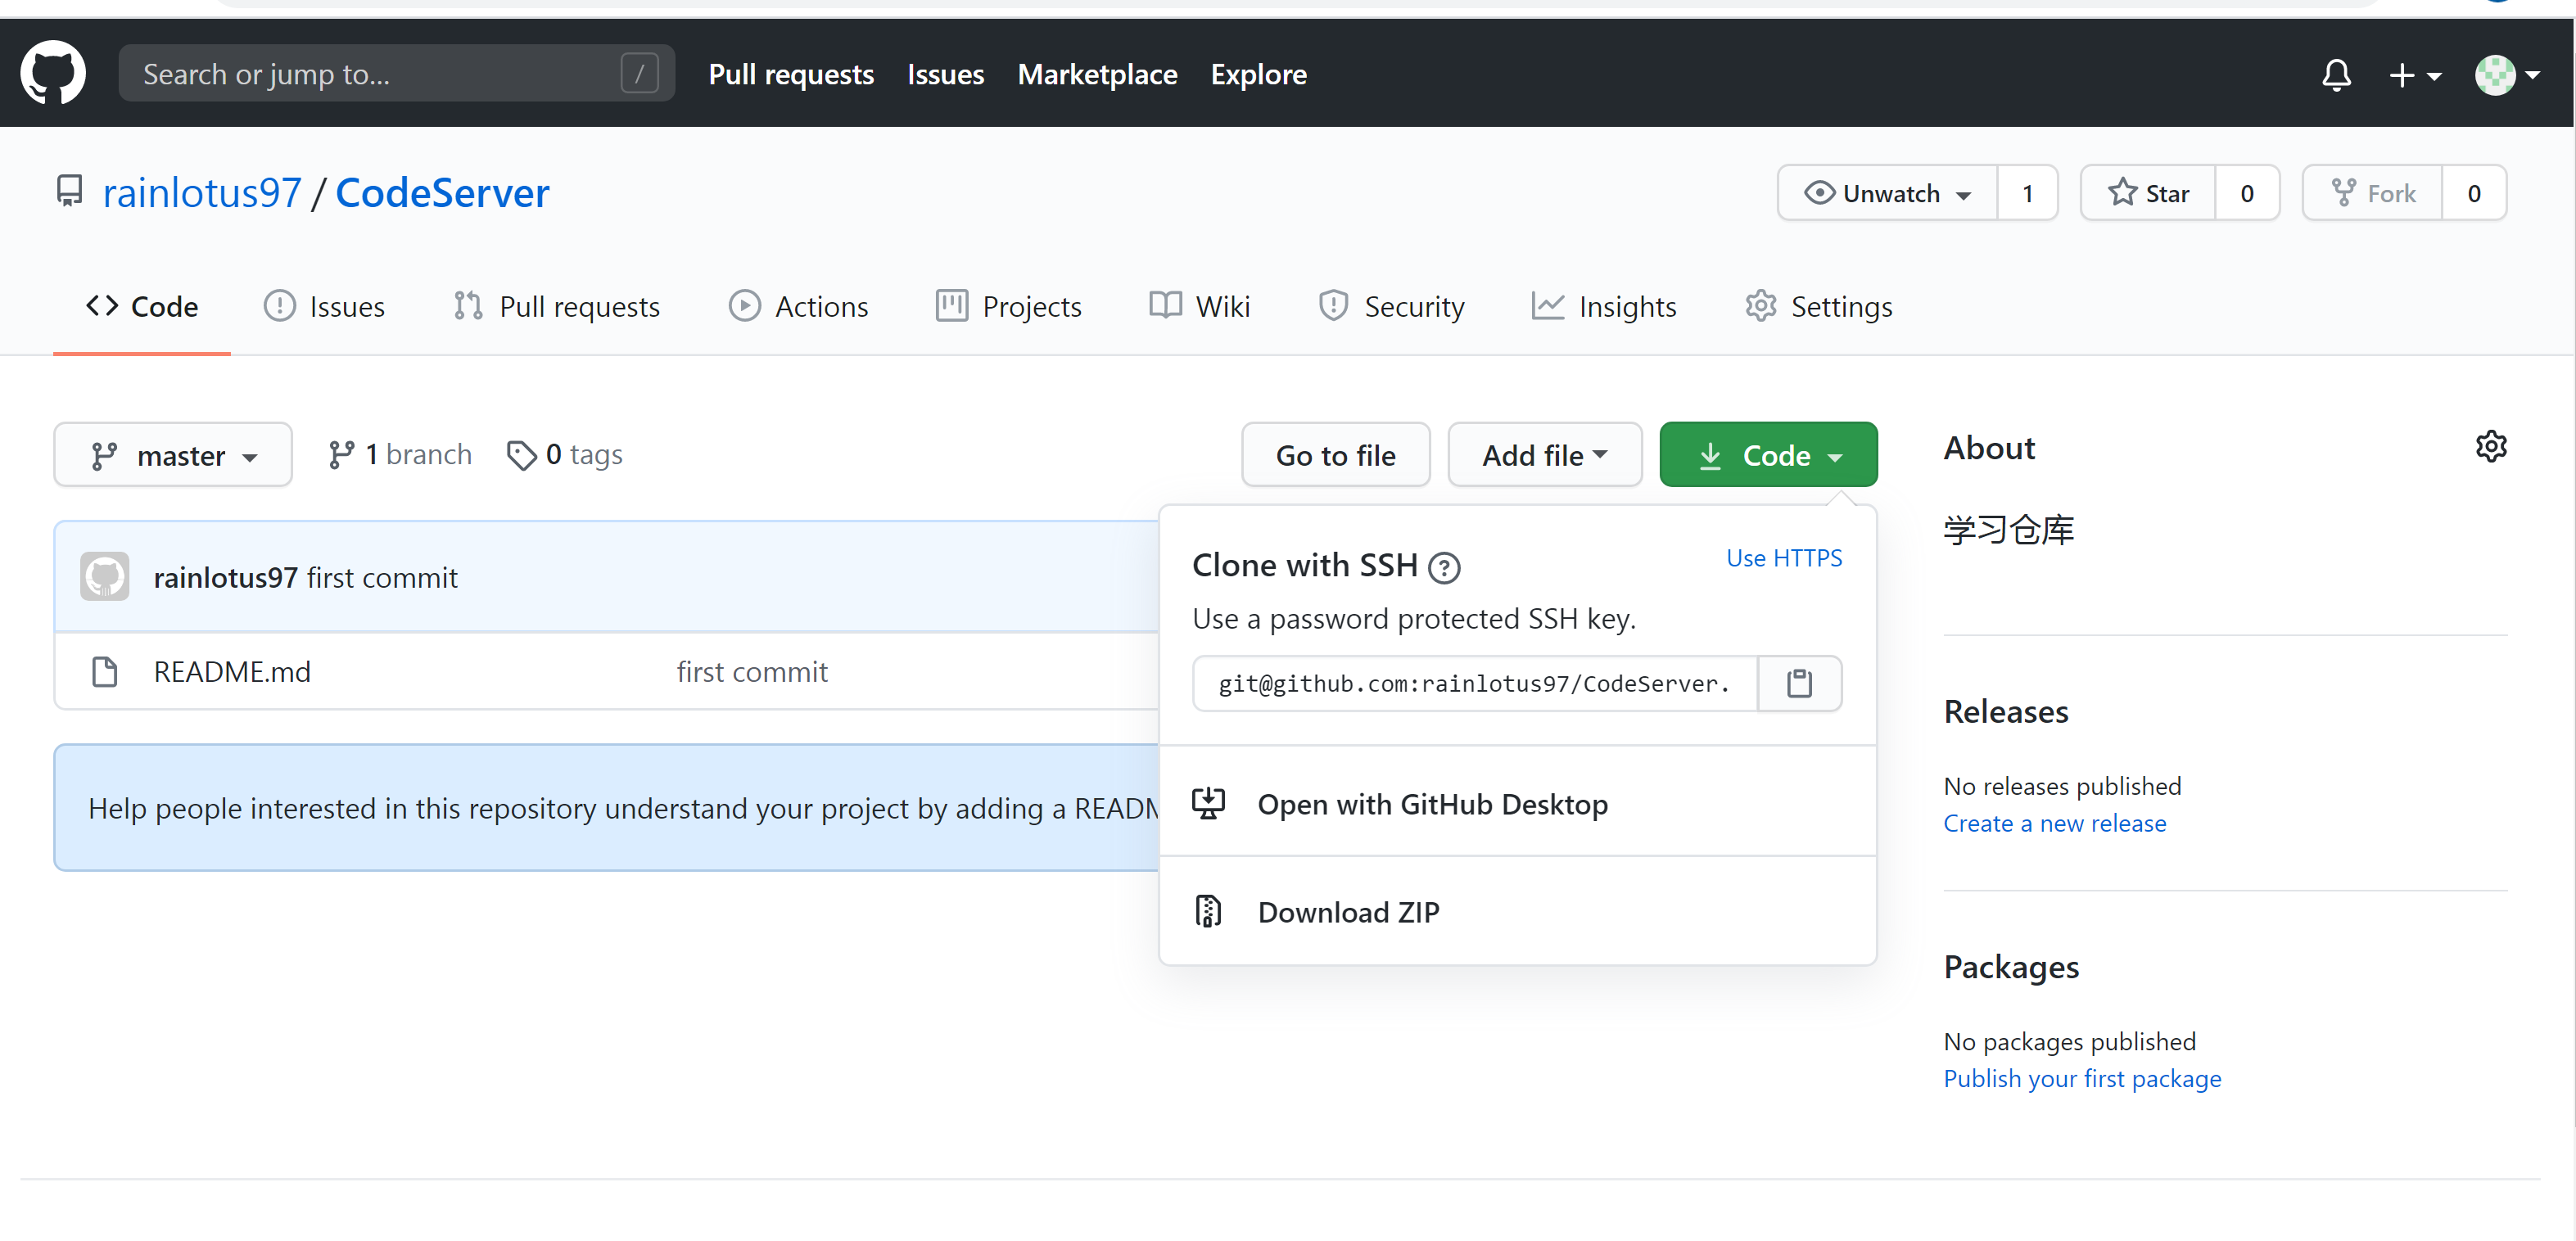
Task: Click the 0 tags label icon
Action: click(521, 455)
